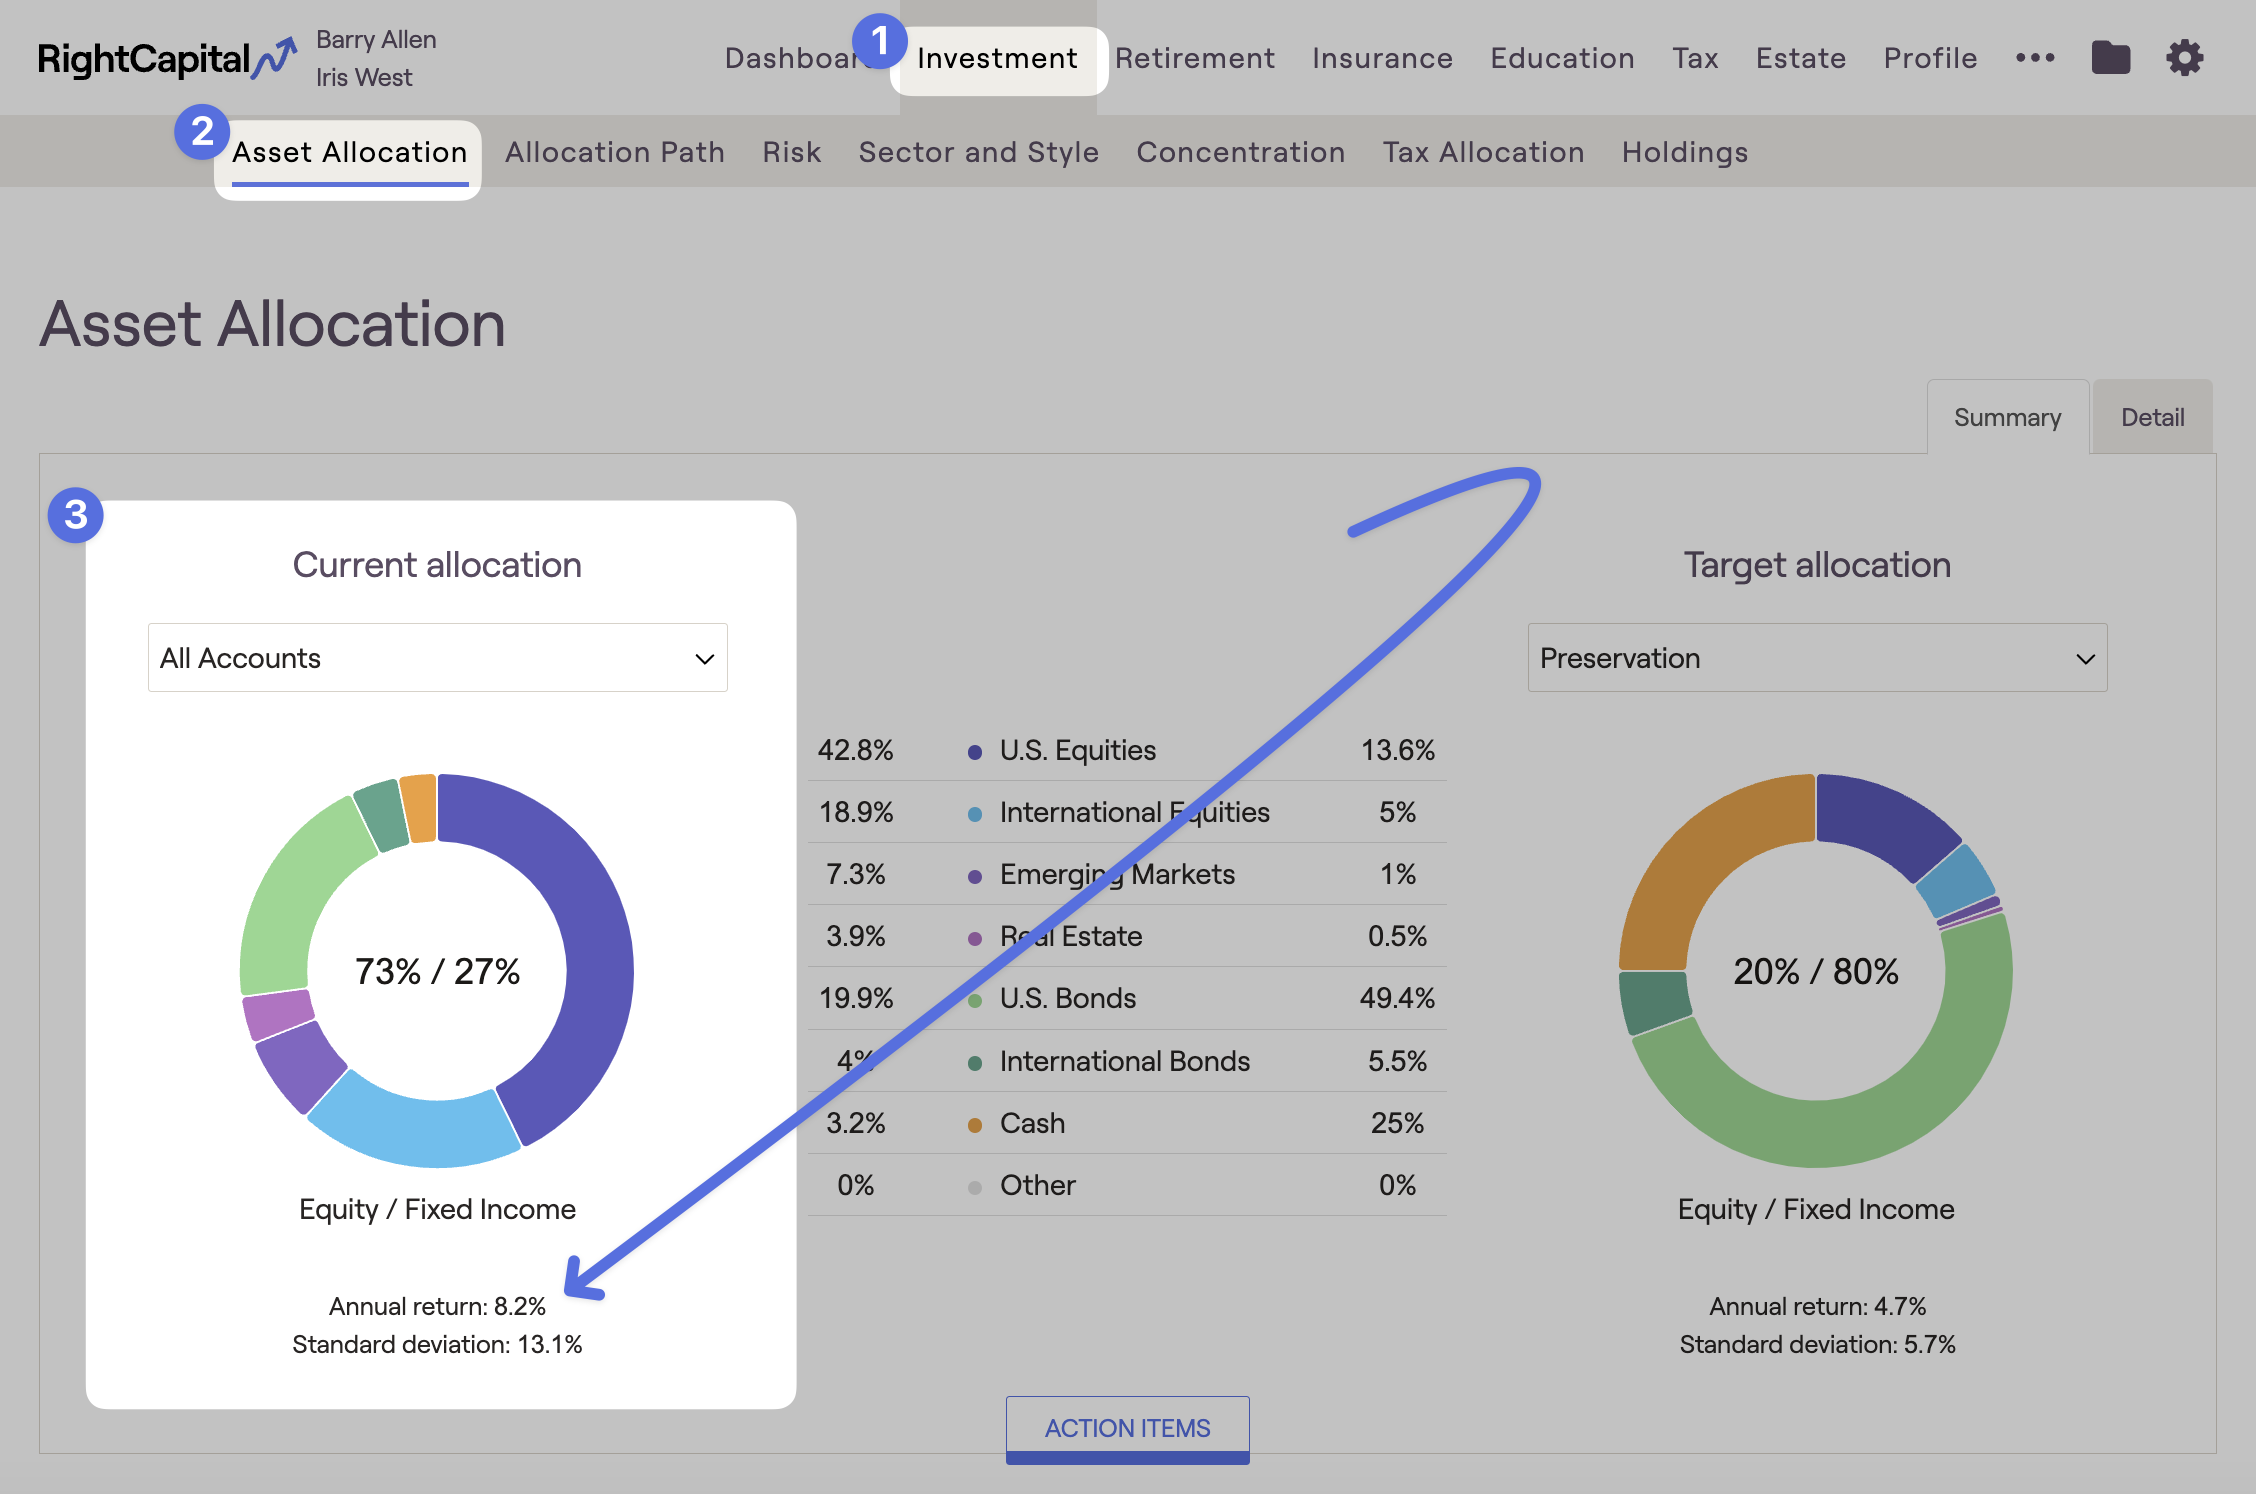Click the U.S. Bonds legend dot

[974, 1001]
